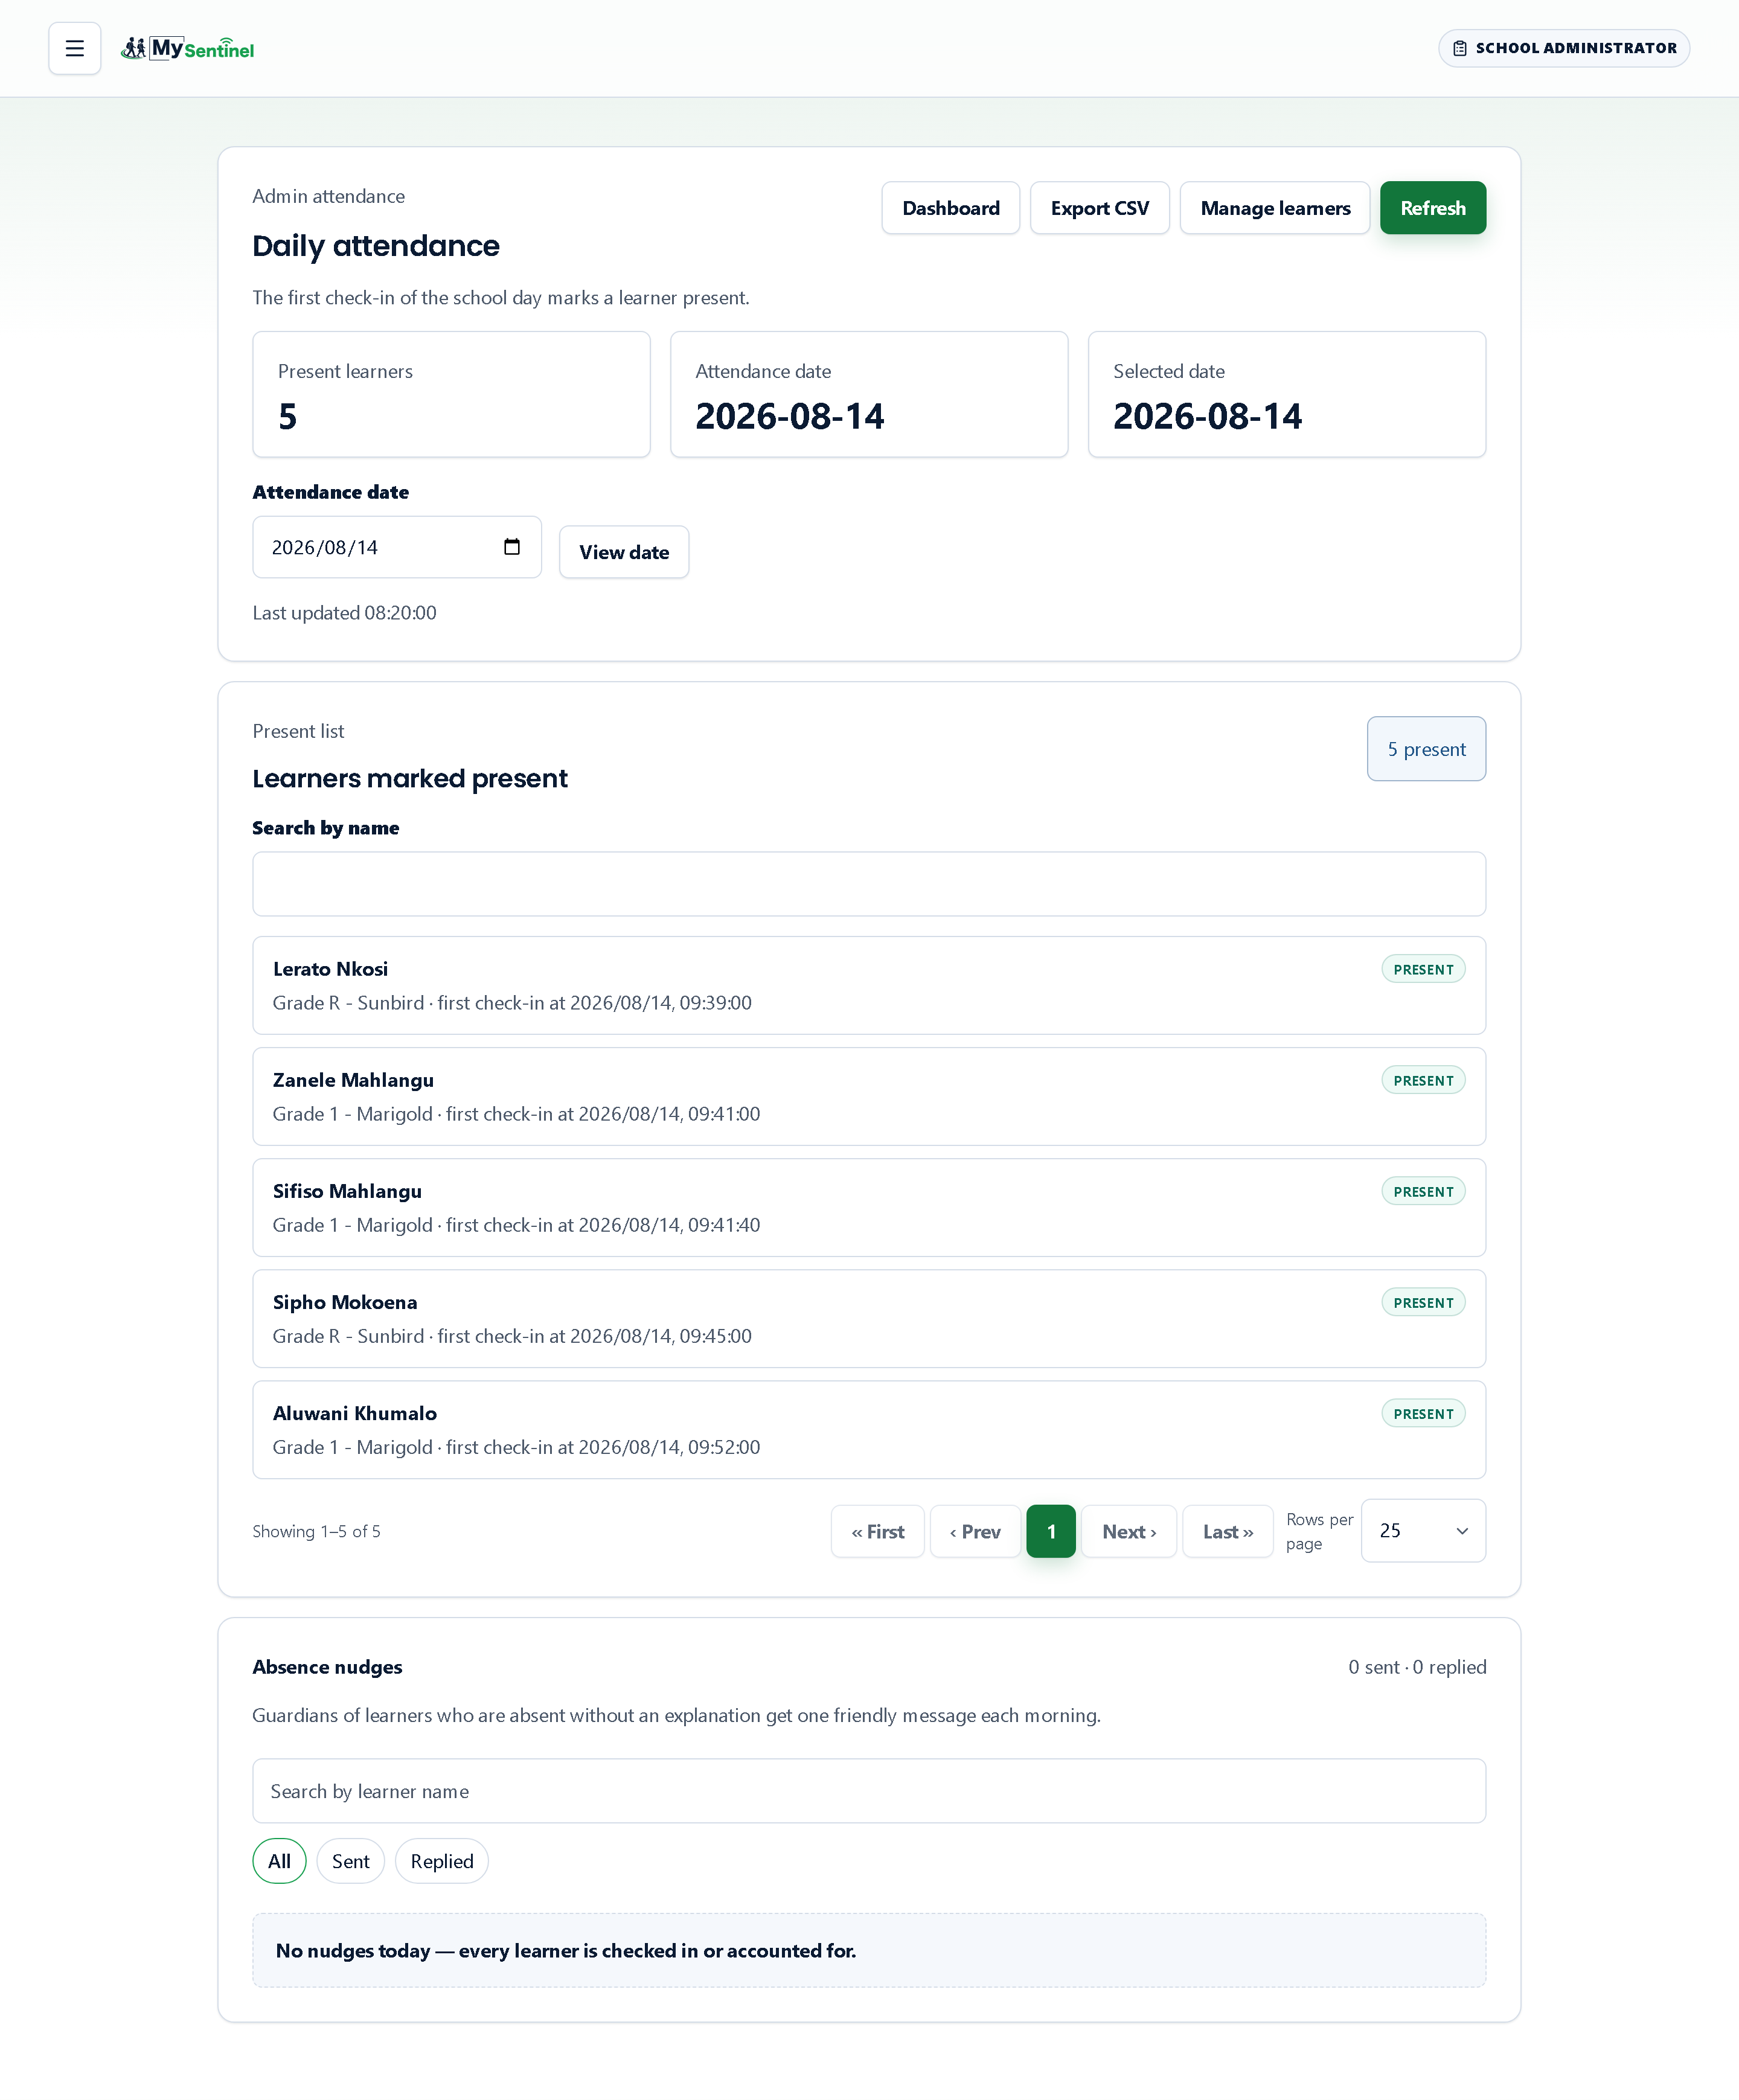
Task: Open Aluwani Khumalo's attendance row
Action: [869, 1430]
